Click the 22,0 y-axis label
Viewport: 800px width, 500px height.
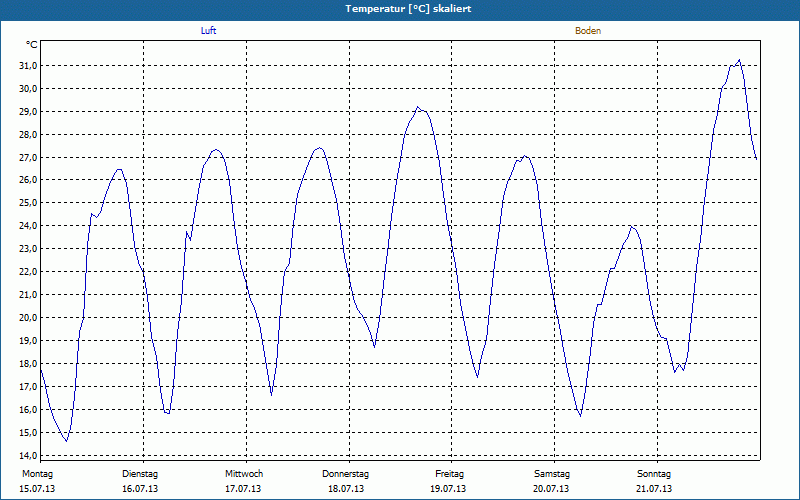click(x=28, y=271)
